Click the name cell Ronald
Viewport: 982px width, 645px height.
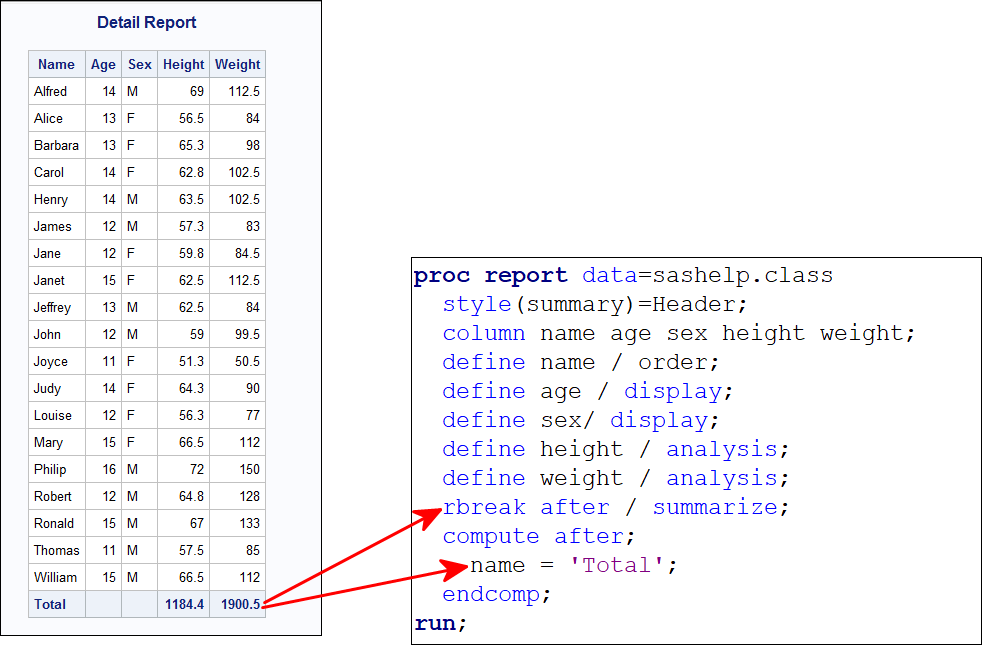(54, 523)
